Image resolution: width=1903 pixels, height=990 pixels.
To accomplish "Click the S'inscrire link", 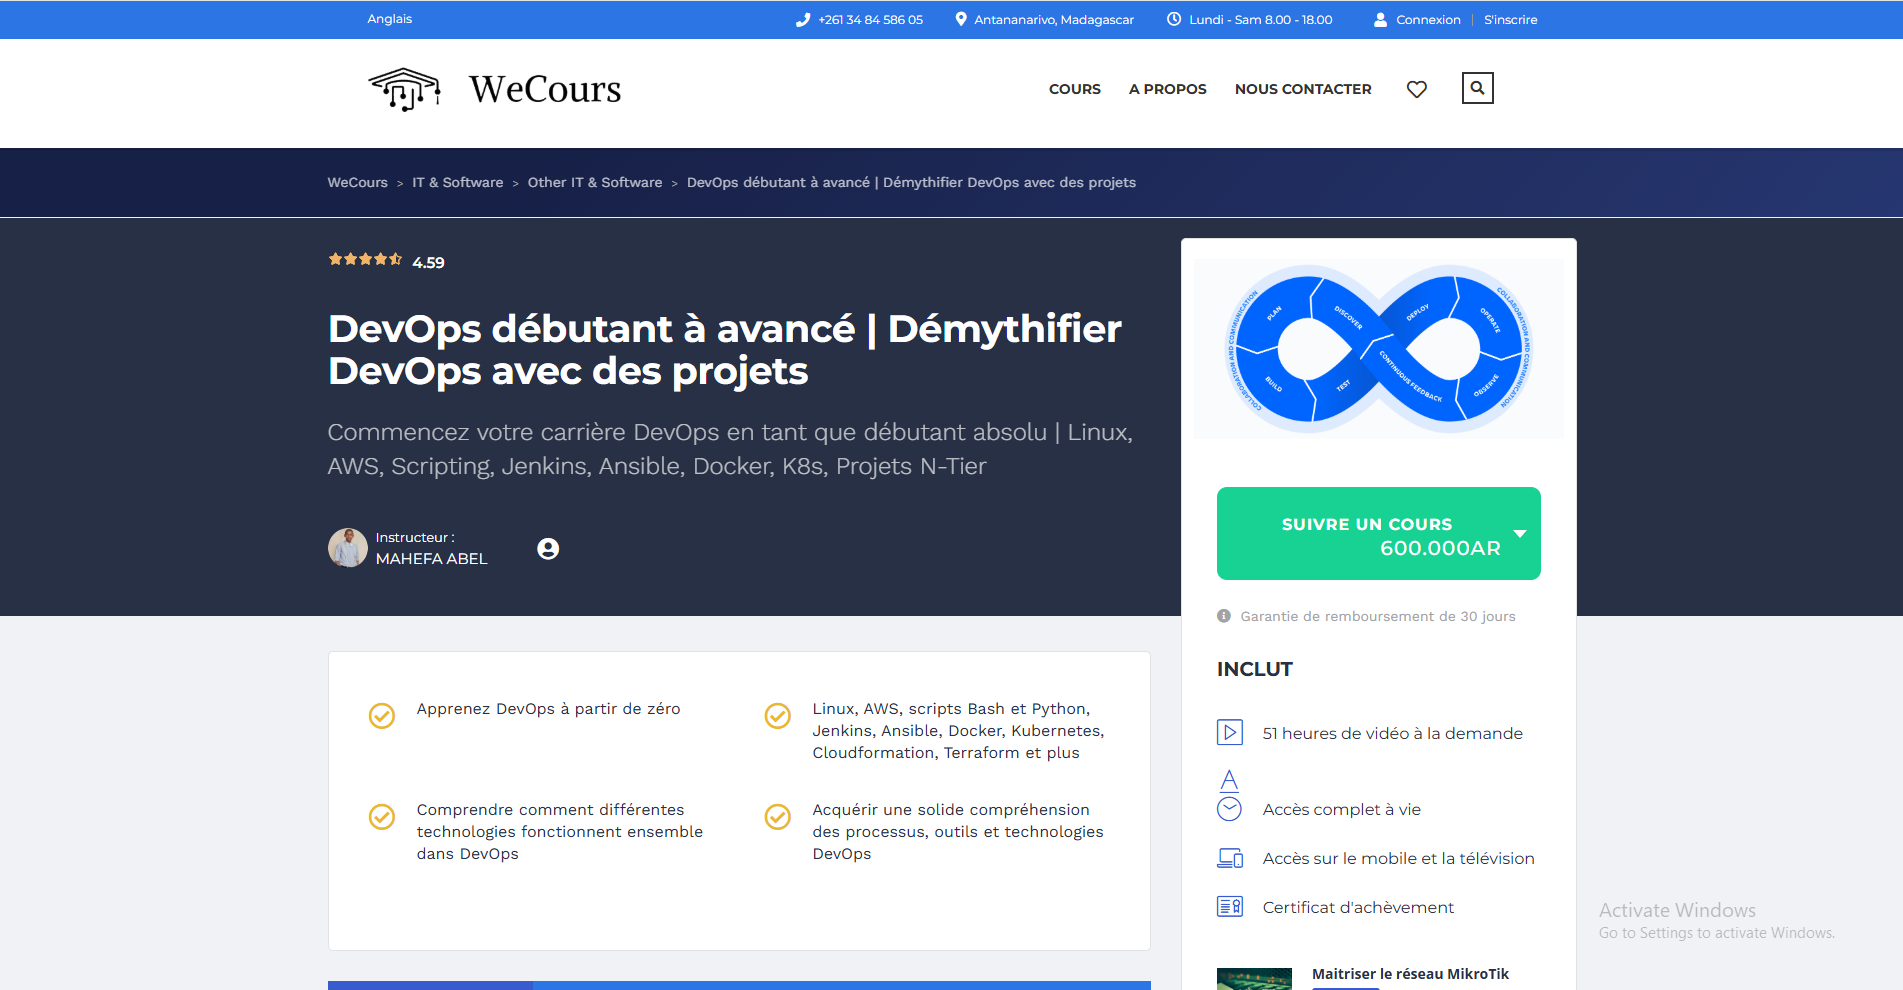I will coord(1511,20).
